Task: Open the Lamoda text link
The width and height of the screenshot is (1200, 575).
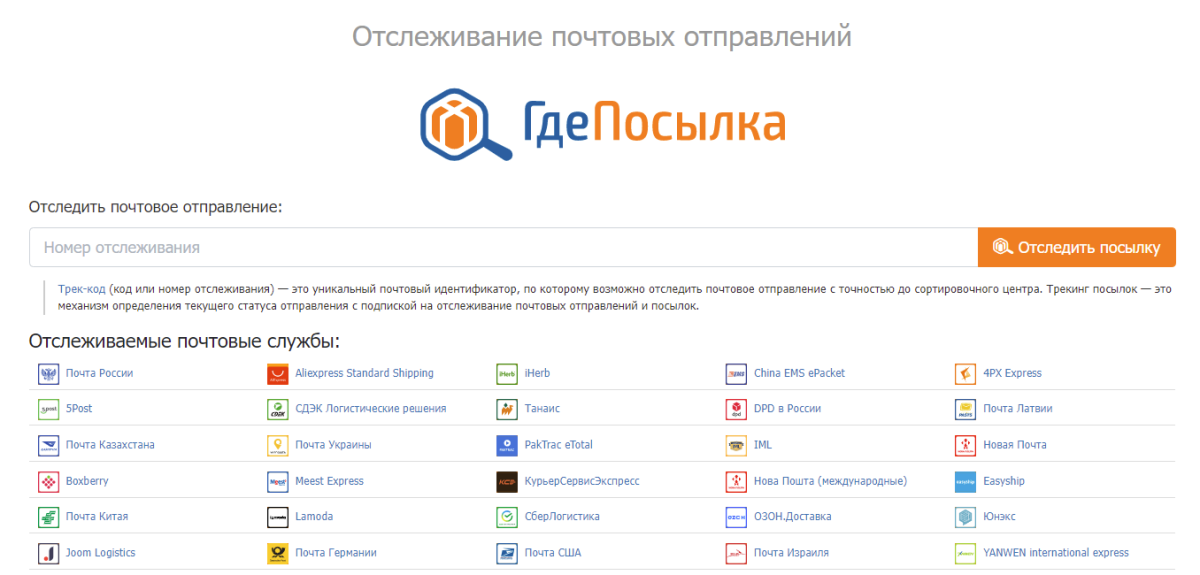Action: point(314,516)
